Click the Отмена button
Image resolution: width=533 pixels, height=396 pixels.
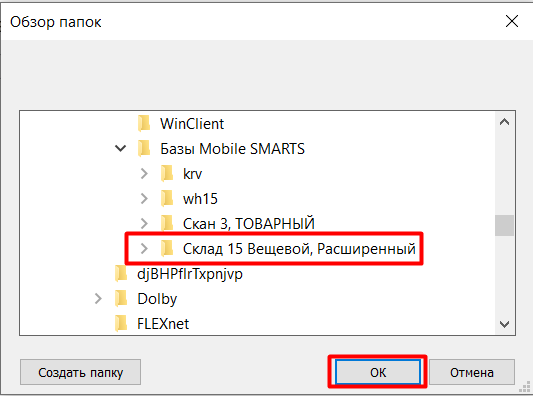472,372
